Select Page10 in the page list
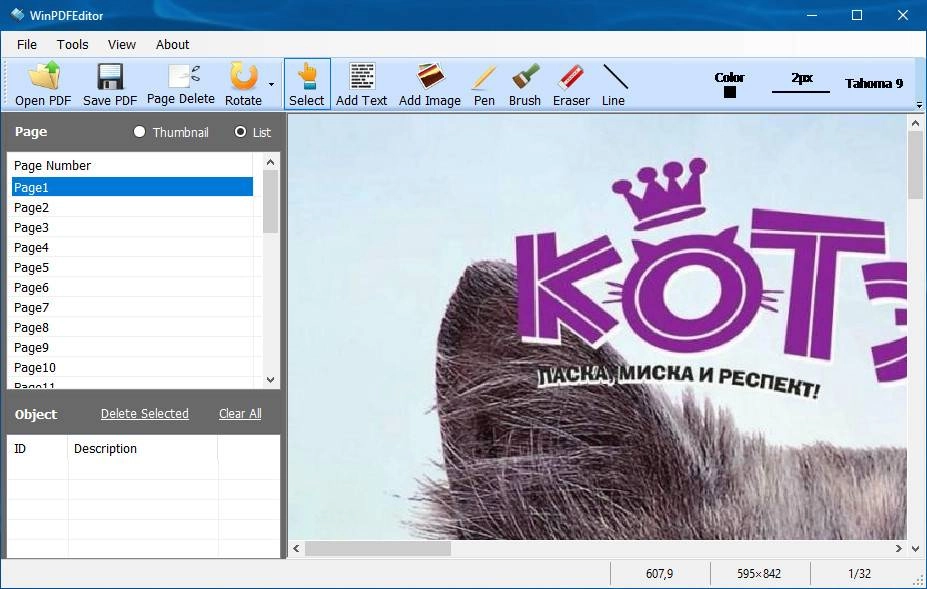 [132, 368]
